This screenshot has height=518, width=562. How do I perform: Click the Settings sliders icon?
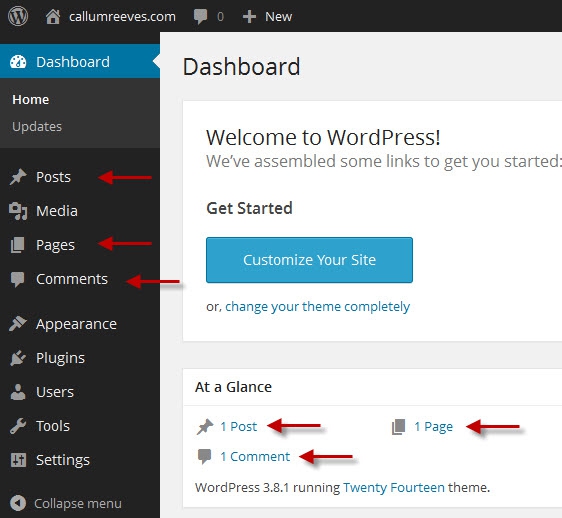click(18, 460)
